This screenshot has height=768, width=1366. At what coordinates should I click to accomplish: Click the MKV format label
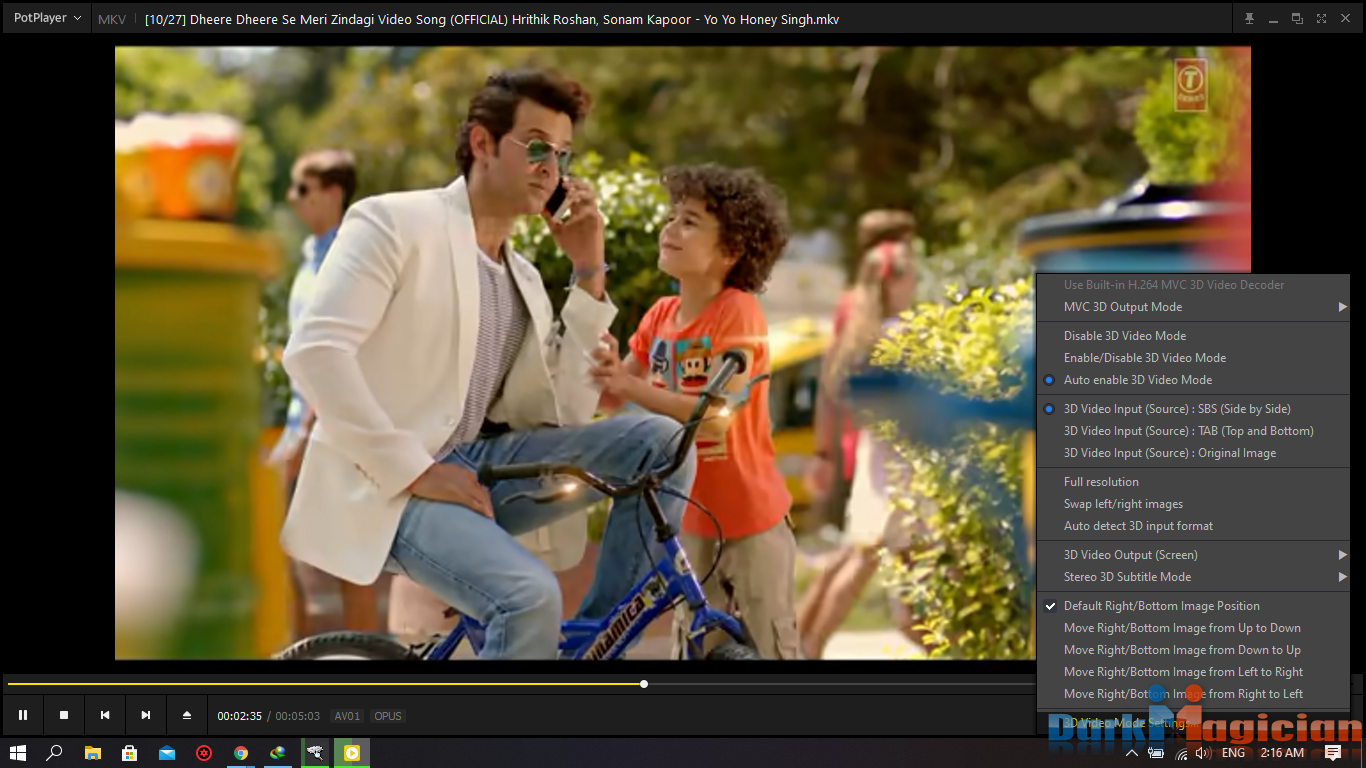112,19
